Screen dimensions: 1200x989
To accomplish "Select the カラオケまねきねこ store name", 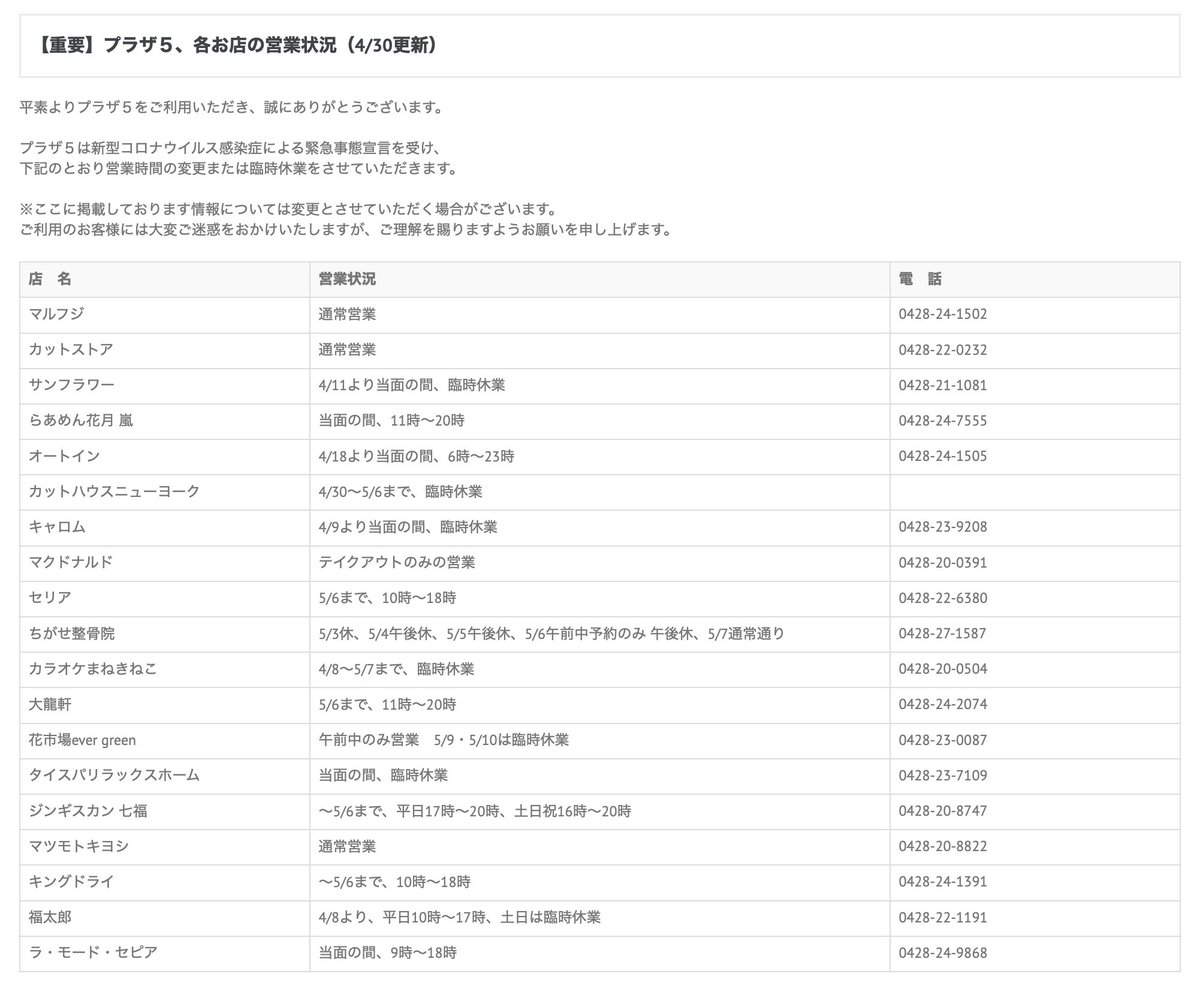I will (x=93, y=669).
